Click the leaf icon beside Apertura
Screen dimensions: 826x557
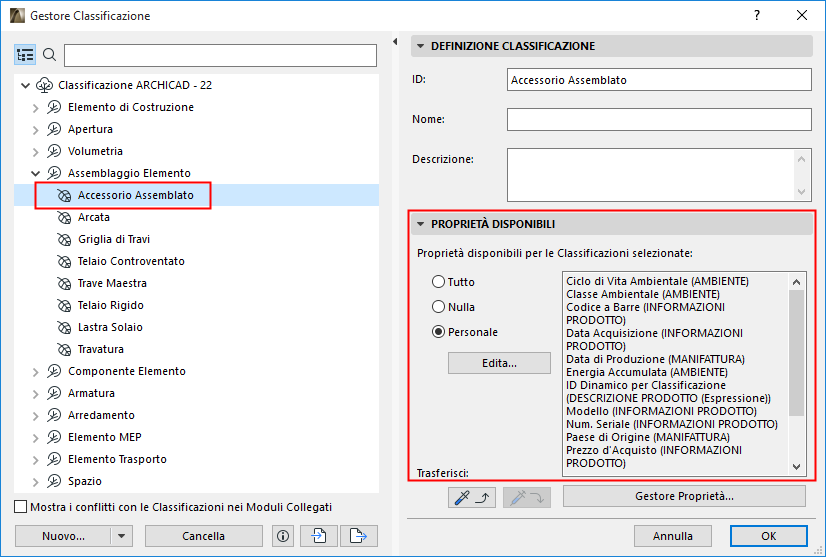click(54, 129)
